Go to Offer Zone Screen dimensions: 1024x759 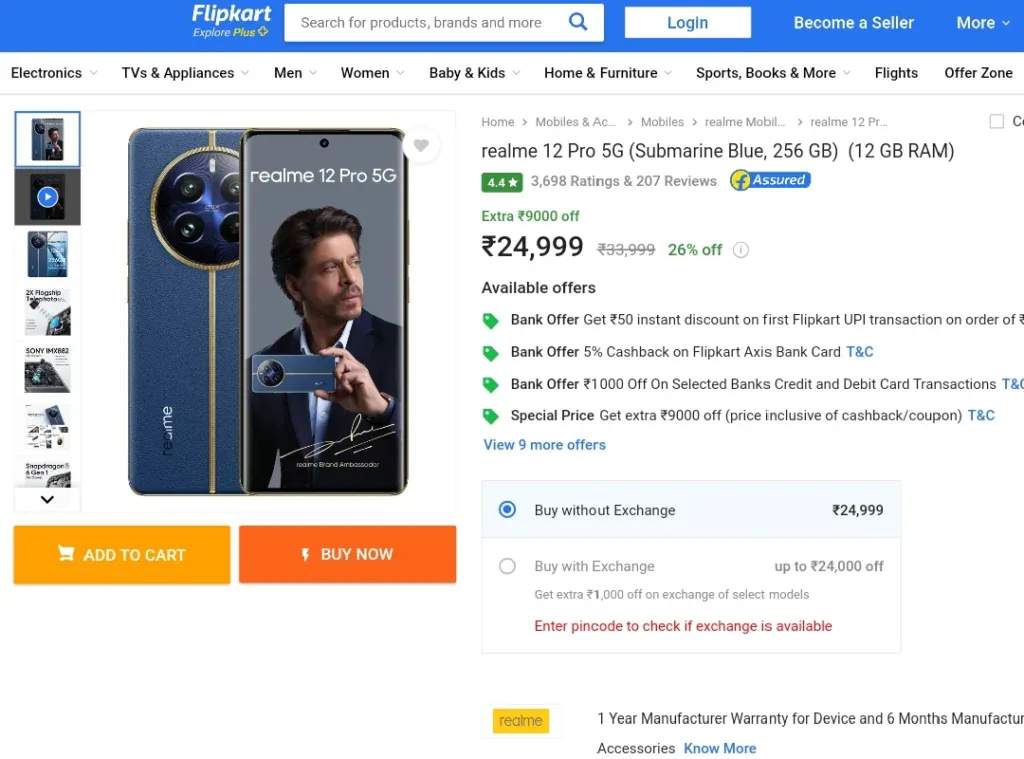coord(978,73)
